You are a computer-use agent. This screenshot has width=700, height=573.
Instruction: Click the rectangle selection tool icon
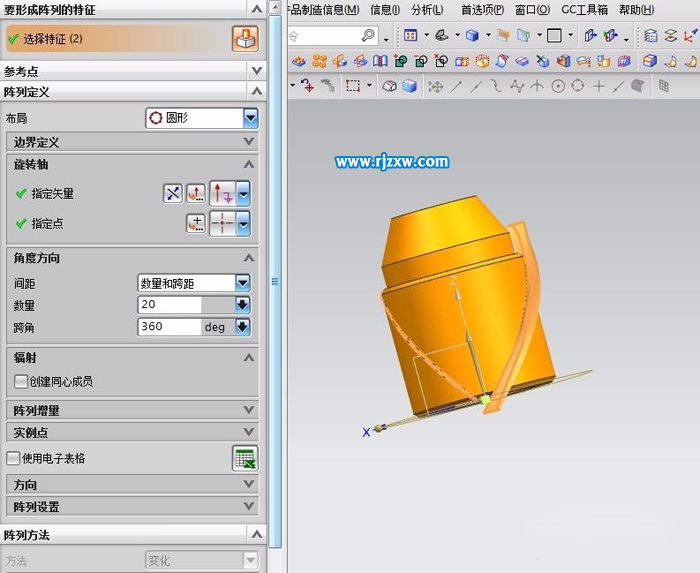pos(353,87)
